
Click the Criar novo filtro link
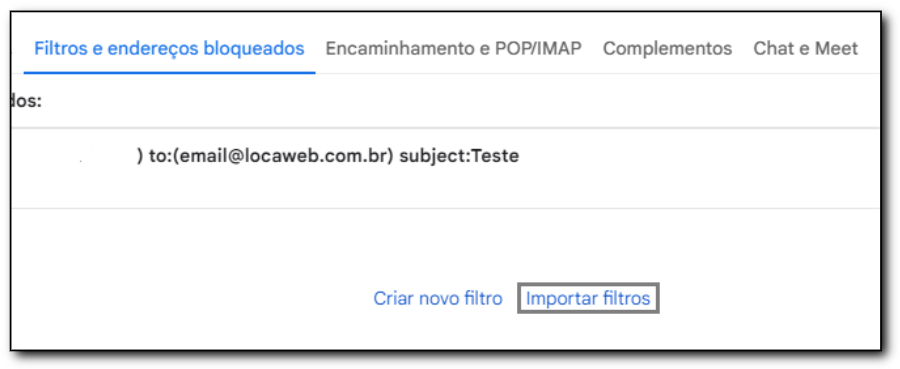click(x=437, y=298)
